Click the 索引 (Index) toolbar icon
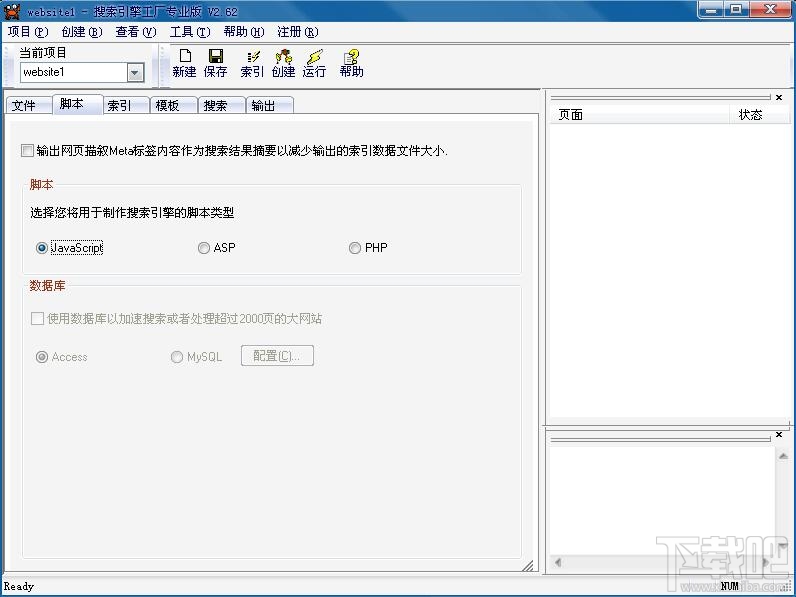 [x=252, y=63]
